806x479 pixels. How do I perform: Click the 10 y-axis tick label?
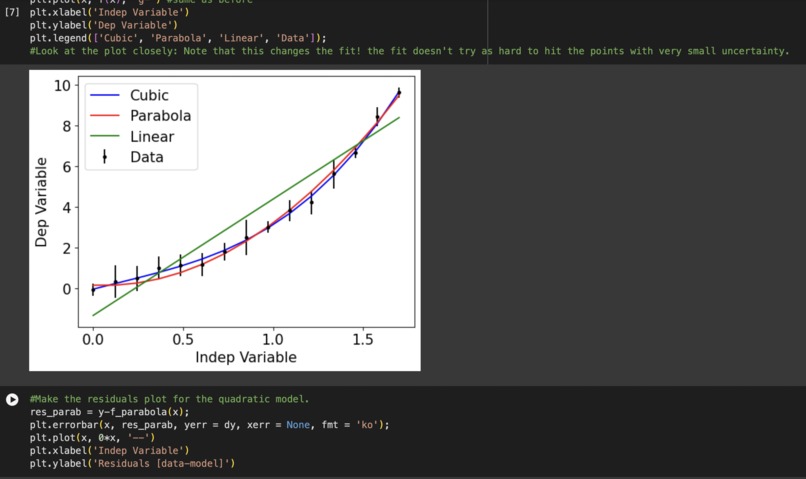[62, 85]
